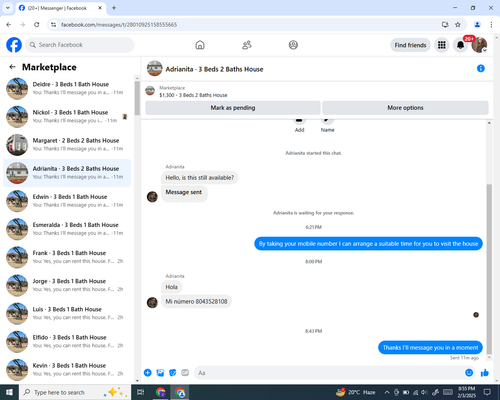The height and width of the screenshot is (400, 500).
Task: Choose a sticker icon in composer
Action: 173,373
